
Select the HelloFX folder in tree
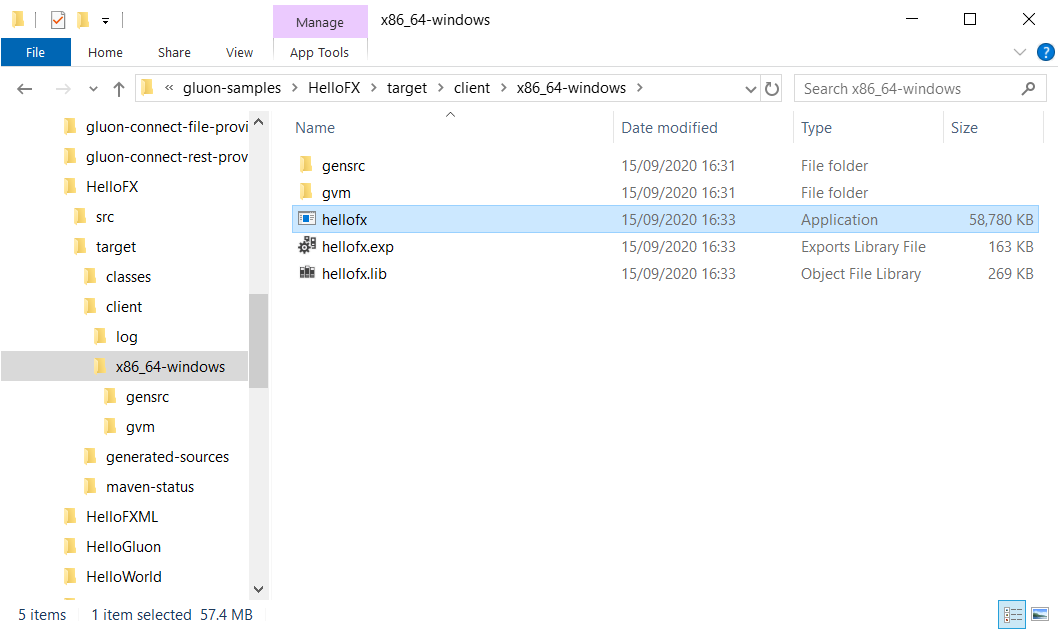pos(112,187)
